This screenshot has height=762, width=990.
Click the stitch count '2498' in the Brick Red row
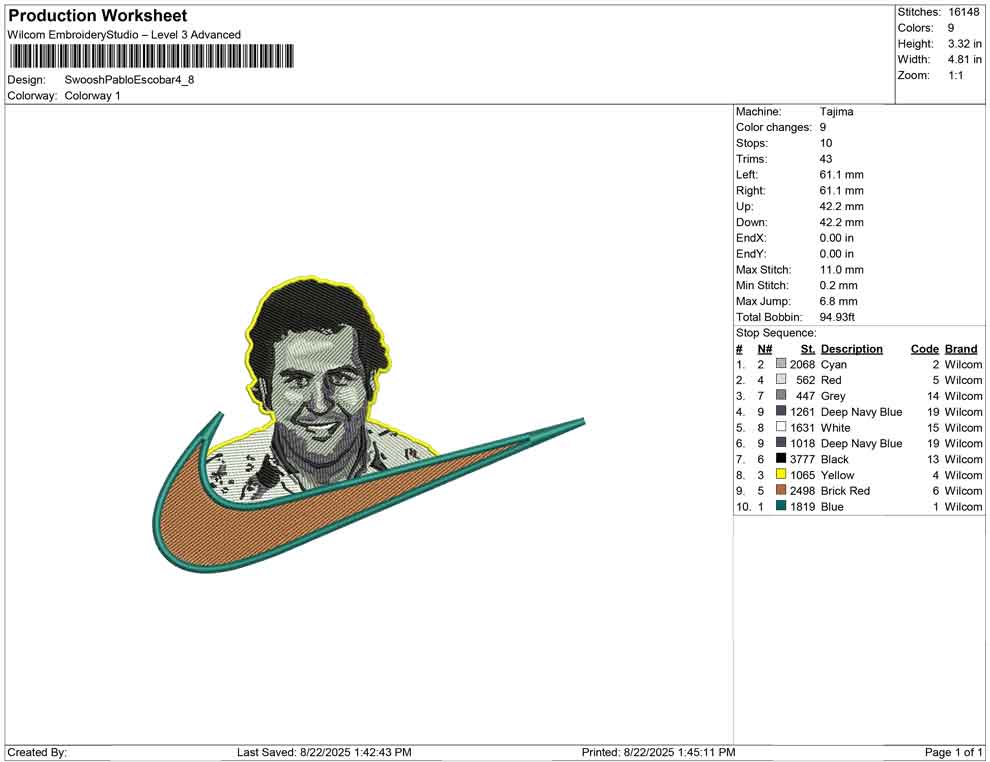(802, 491)
